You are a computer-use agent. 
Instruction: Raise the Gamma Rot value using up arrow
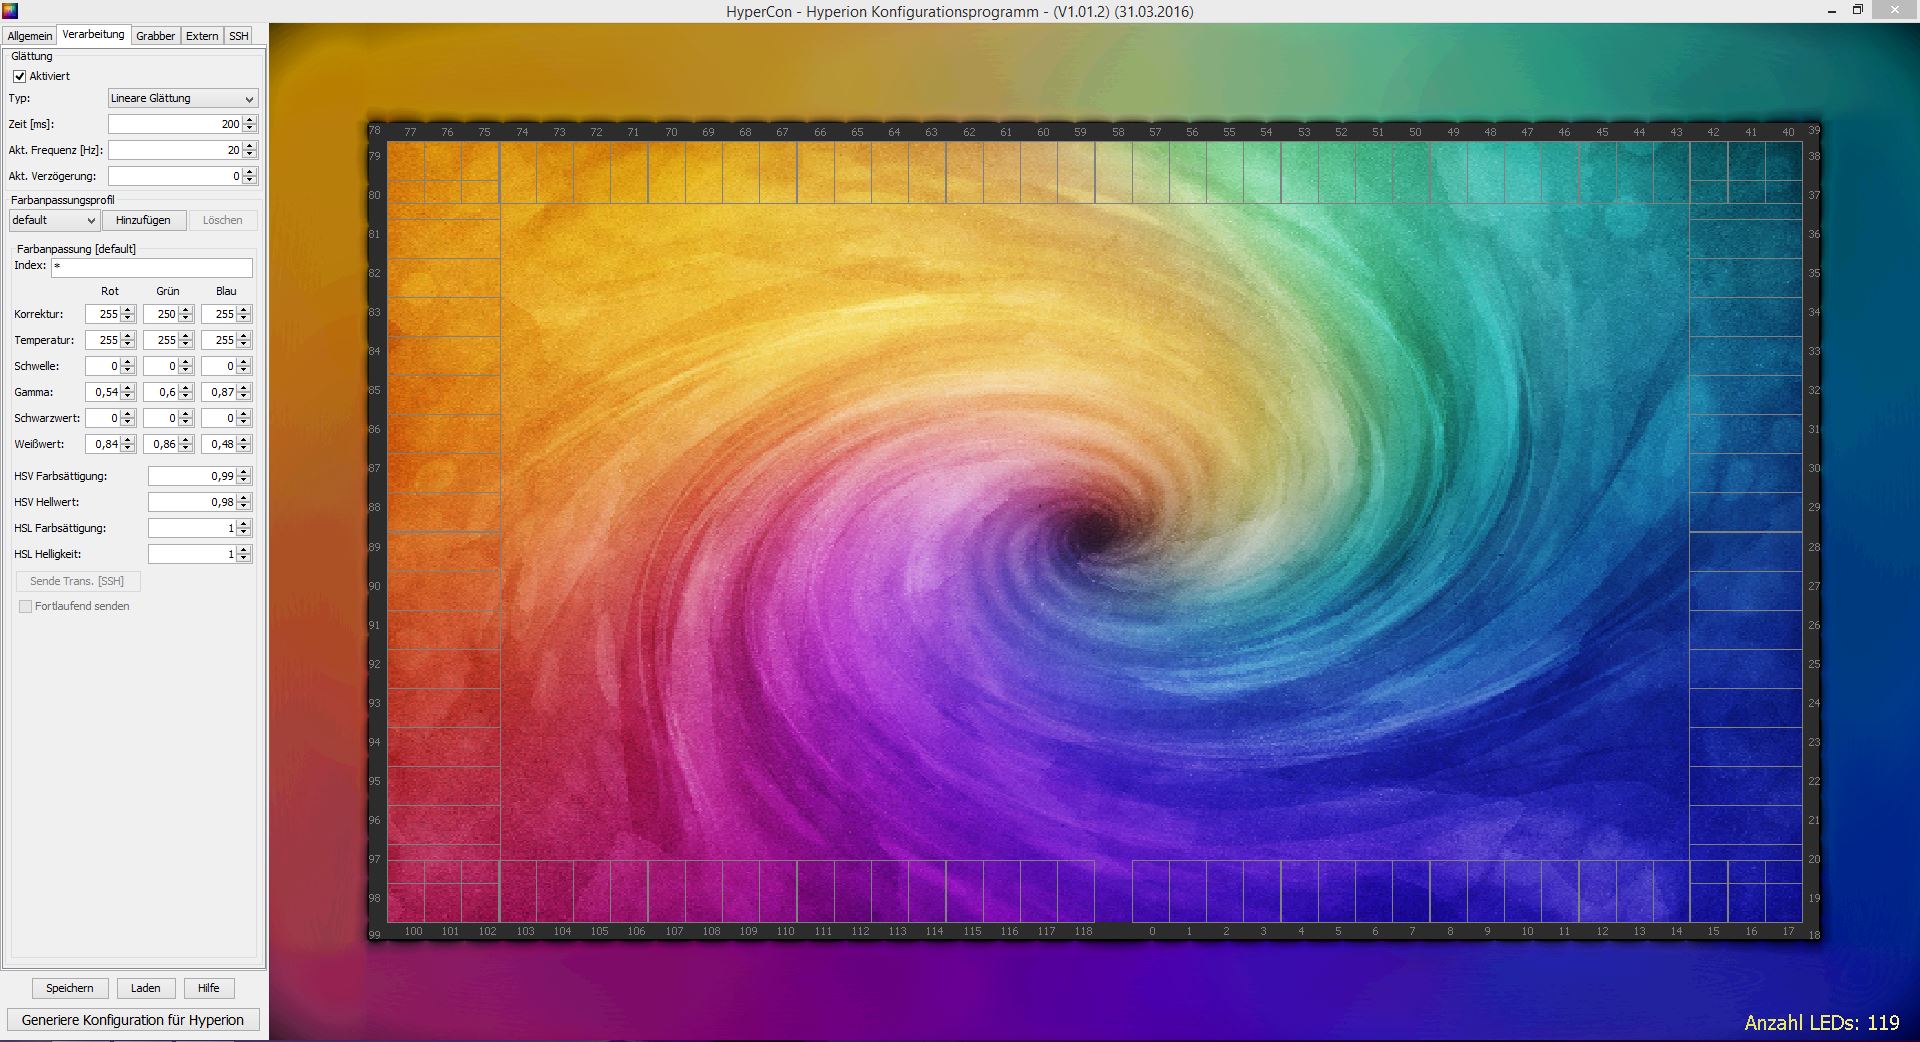[127, 388]
